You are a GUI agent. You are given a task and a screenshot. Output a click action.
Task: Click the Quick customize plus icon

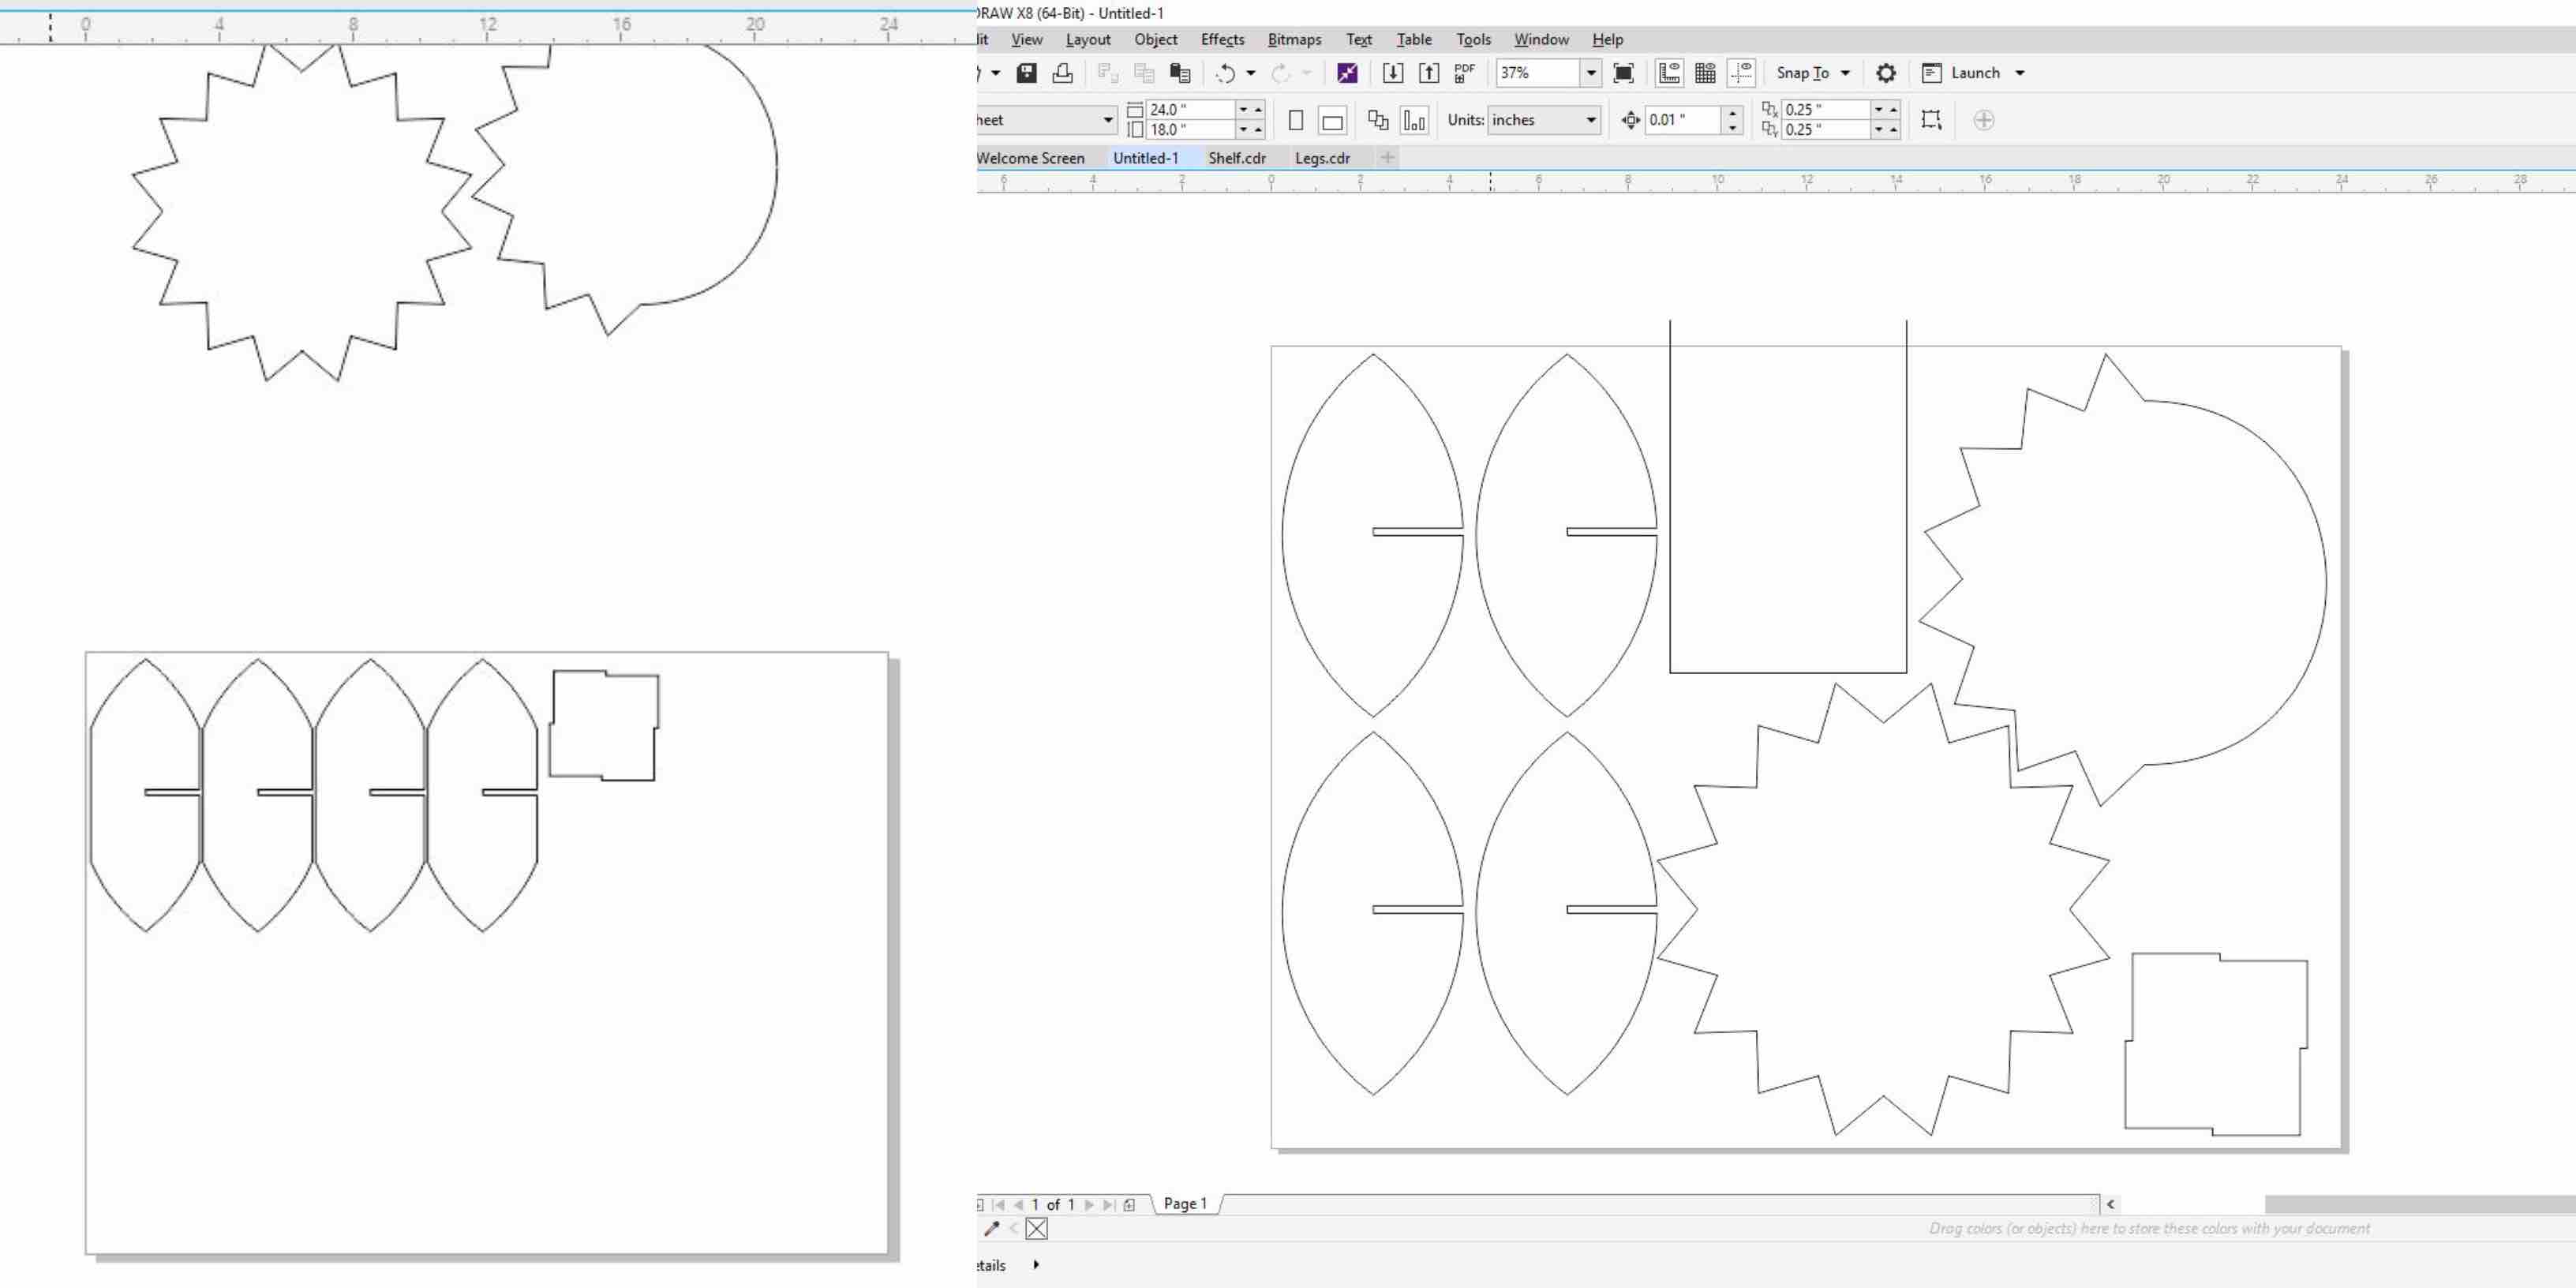point(1984,120)
